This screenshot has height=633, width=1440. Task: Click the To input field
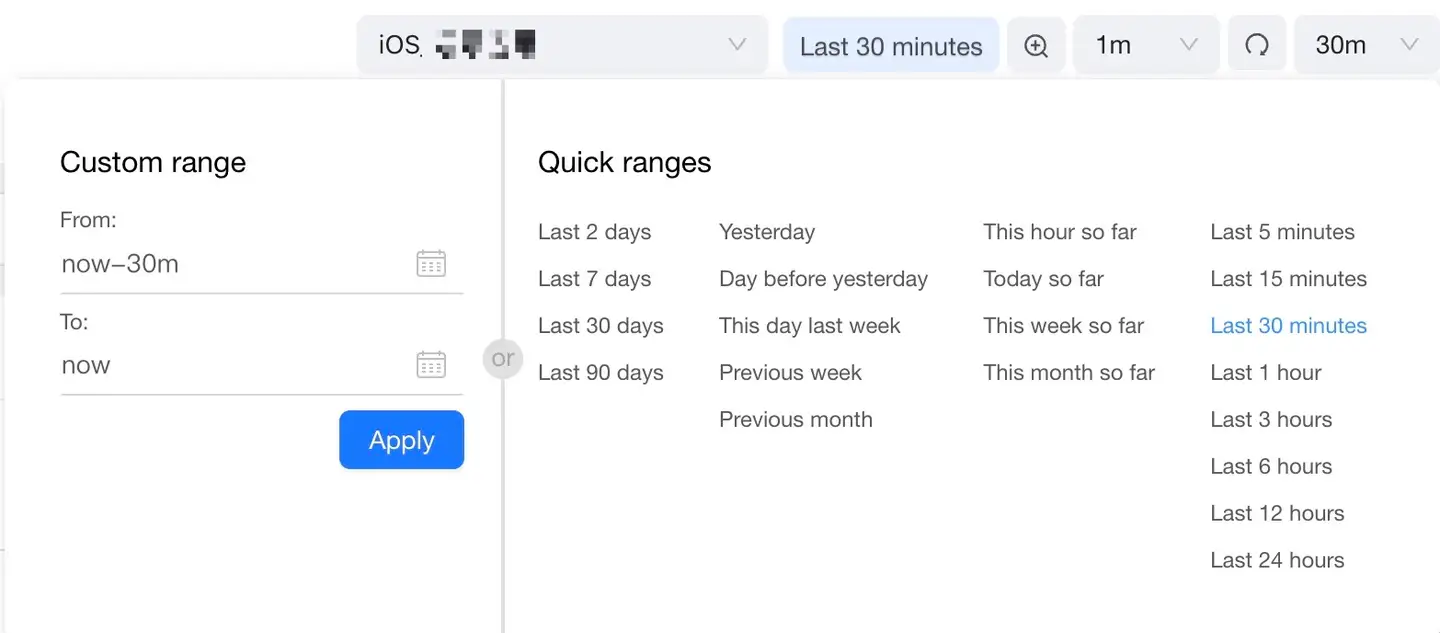coord(230,365)
